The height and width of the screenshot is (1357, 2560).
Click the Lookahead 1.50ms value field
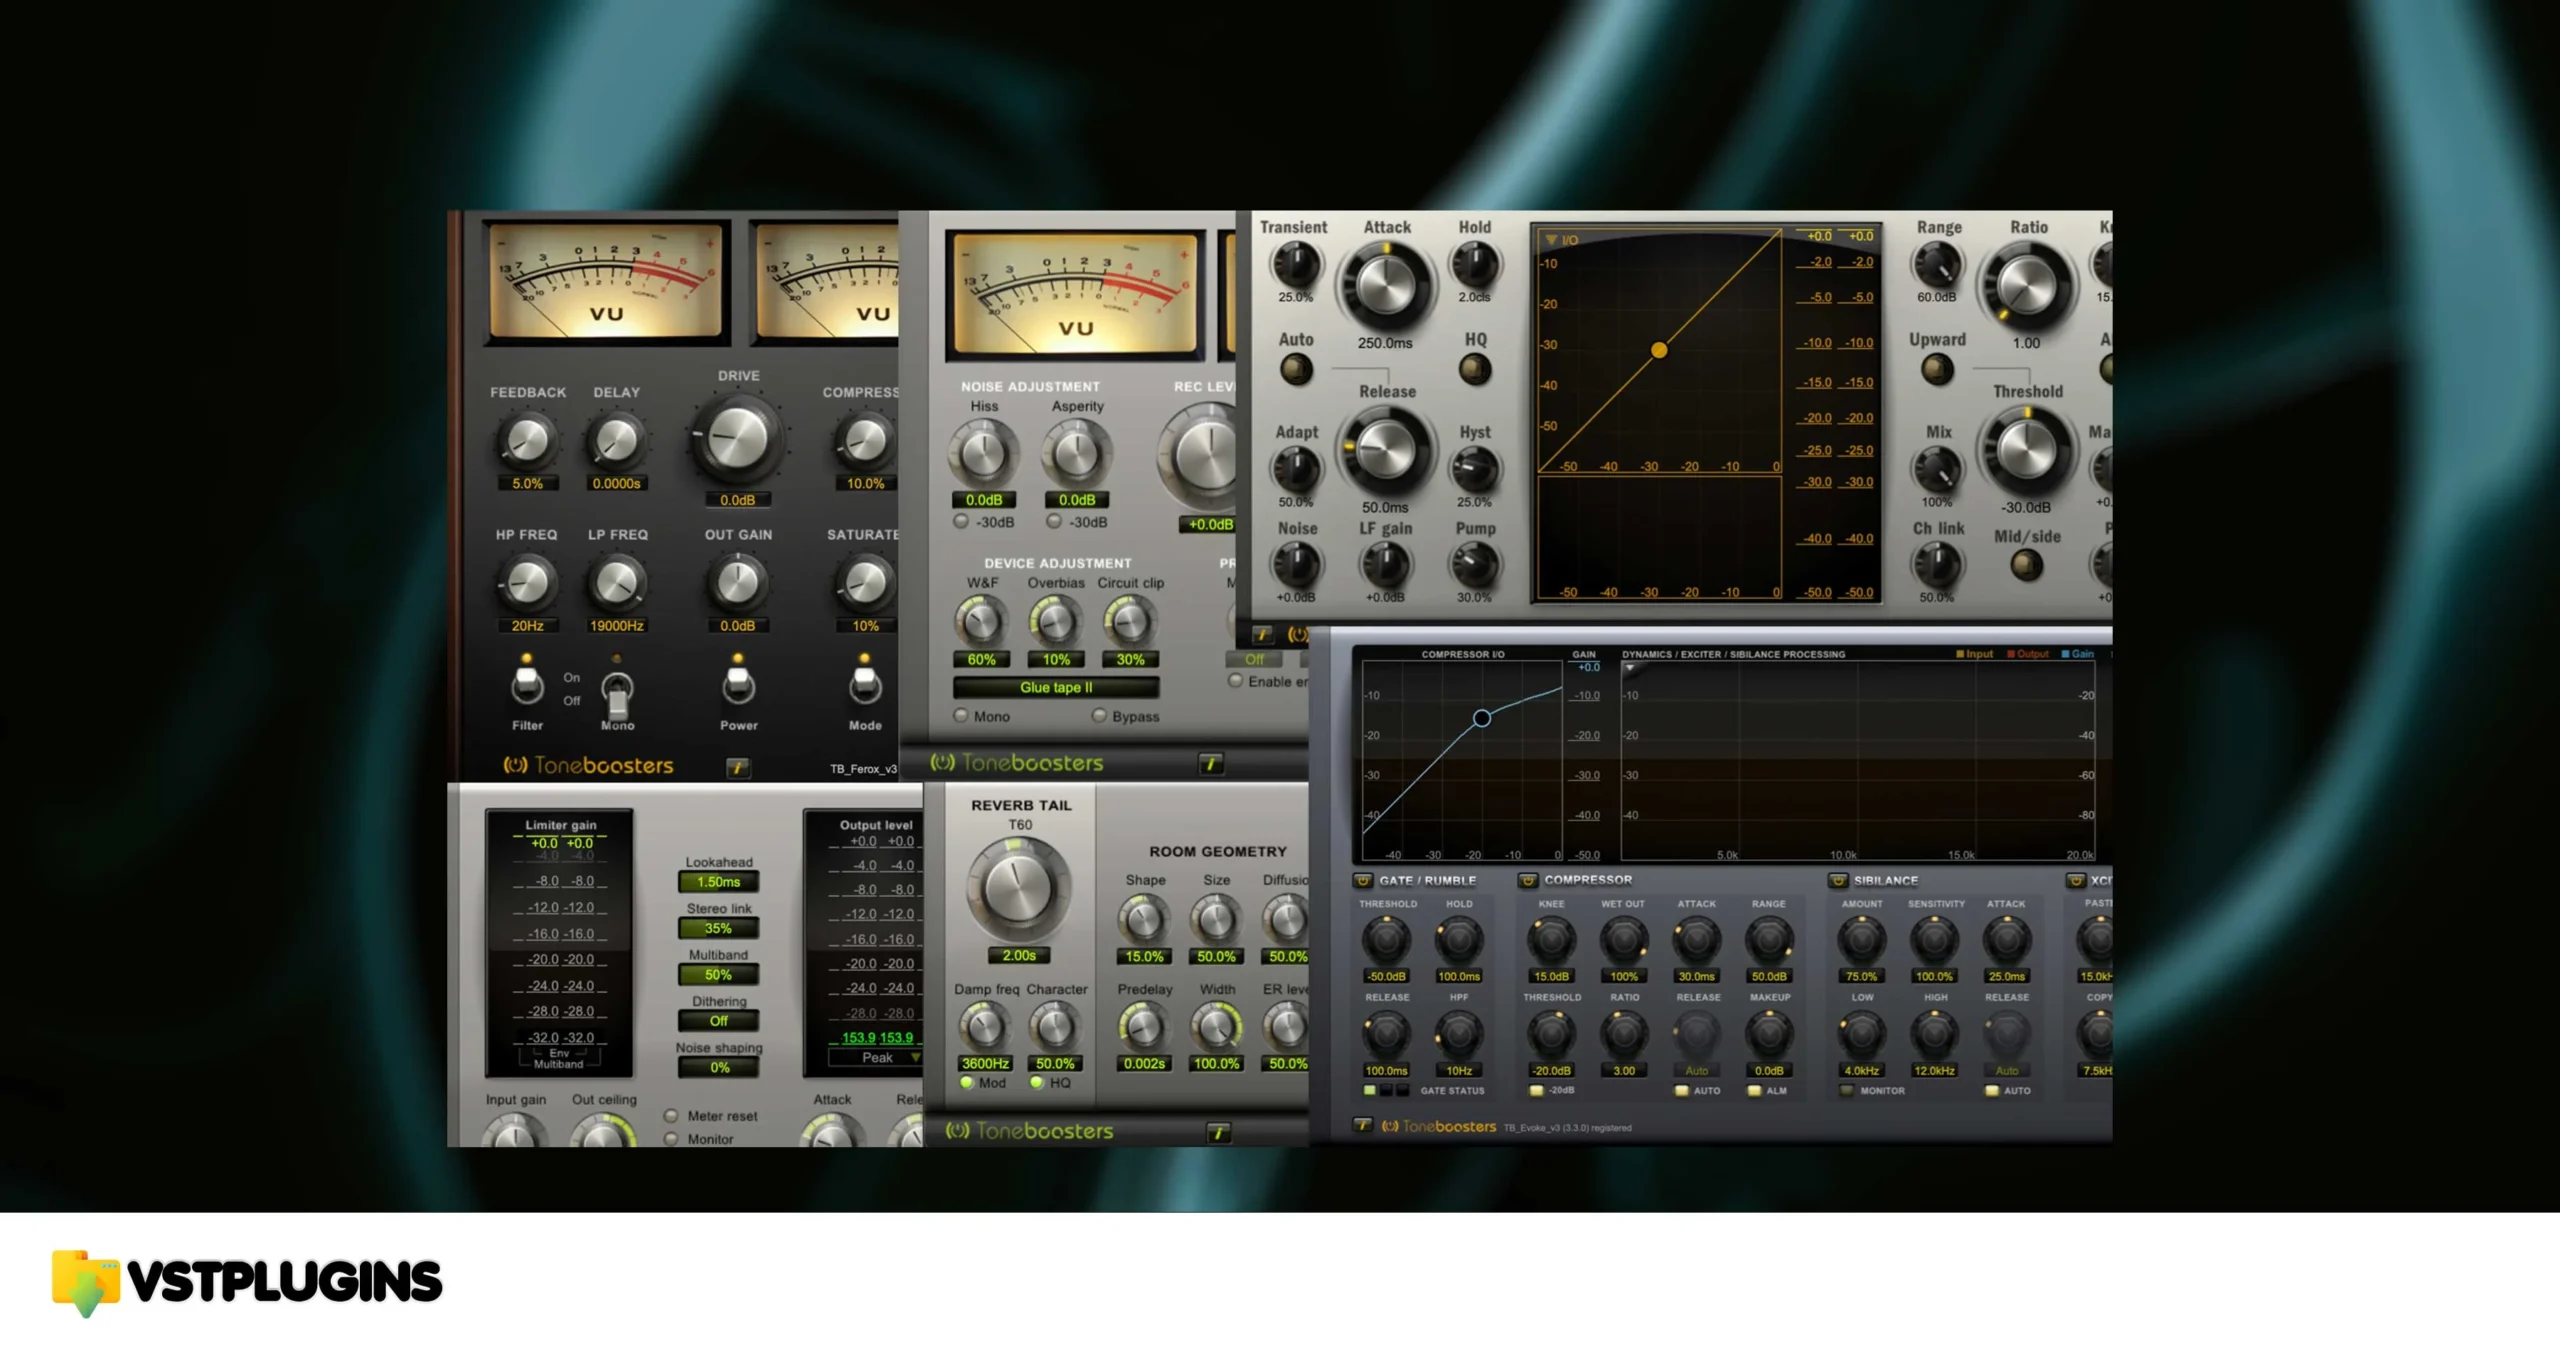tap(718, 882)
